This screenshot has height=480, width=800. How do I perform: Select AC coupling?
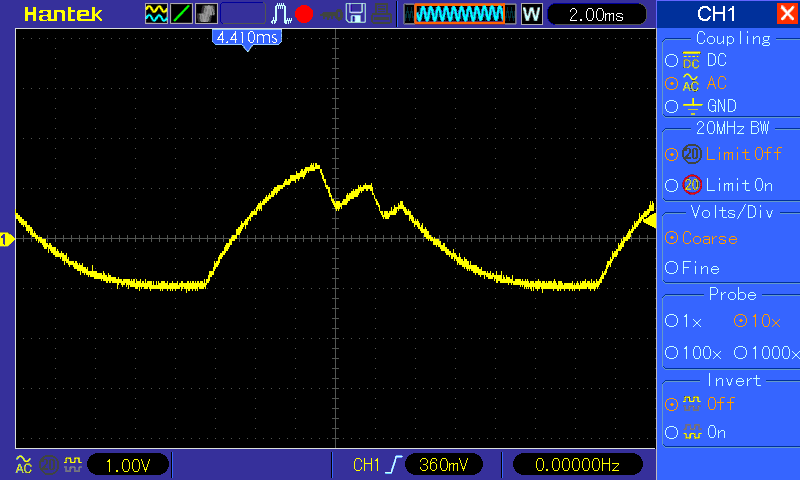click(x=696, y=83)
